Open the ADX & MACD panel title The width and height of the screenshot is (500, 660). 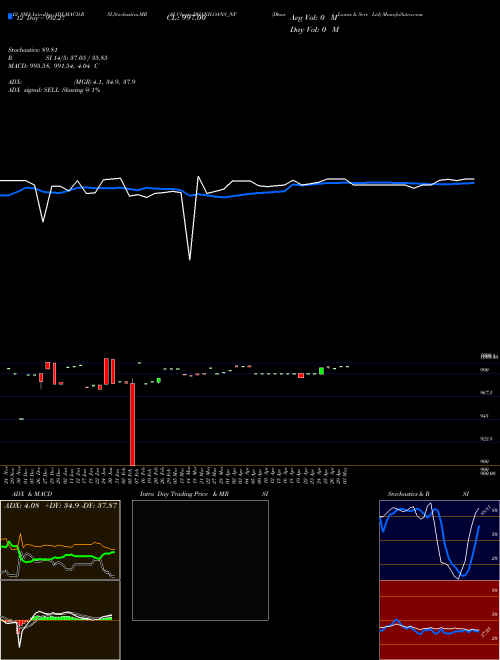point(32,494)
